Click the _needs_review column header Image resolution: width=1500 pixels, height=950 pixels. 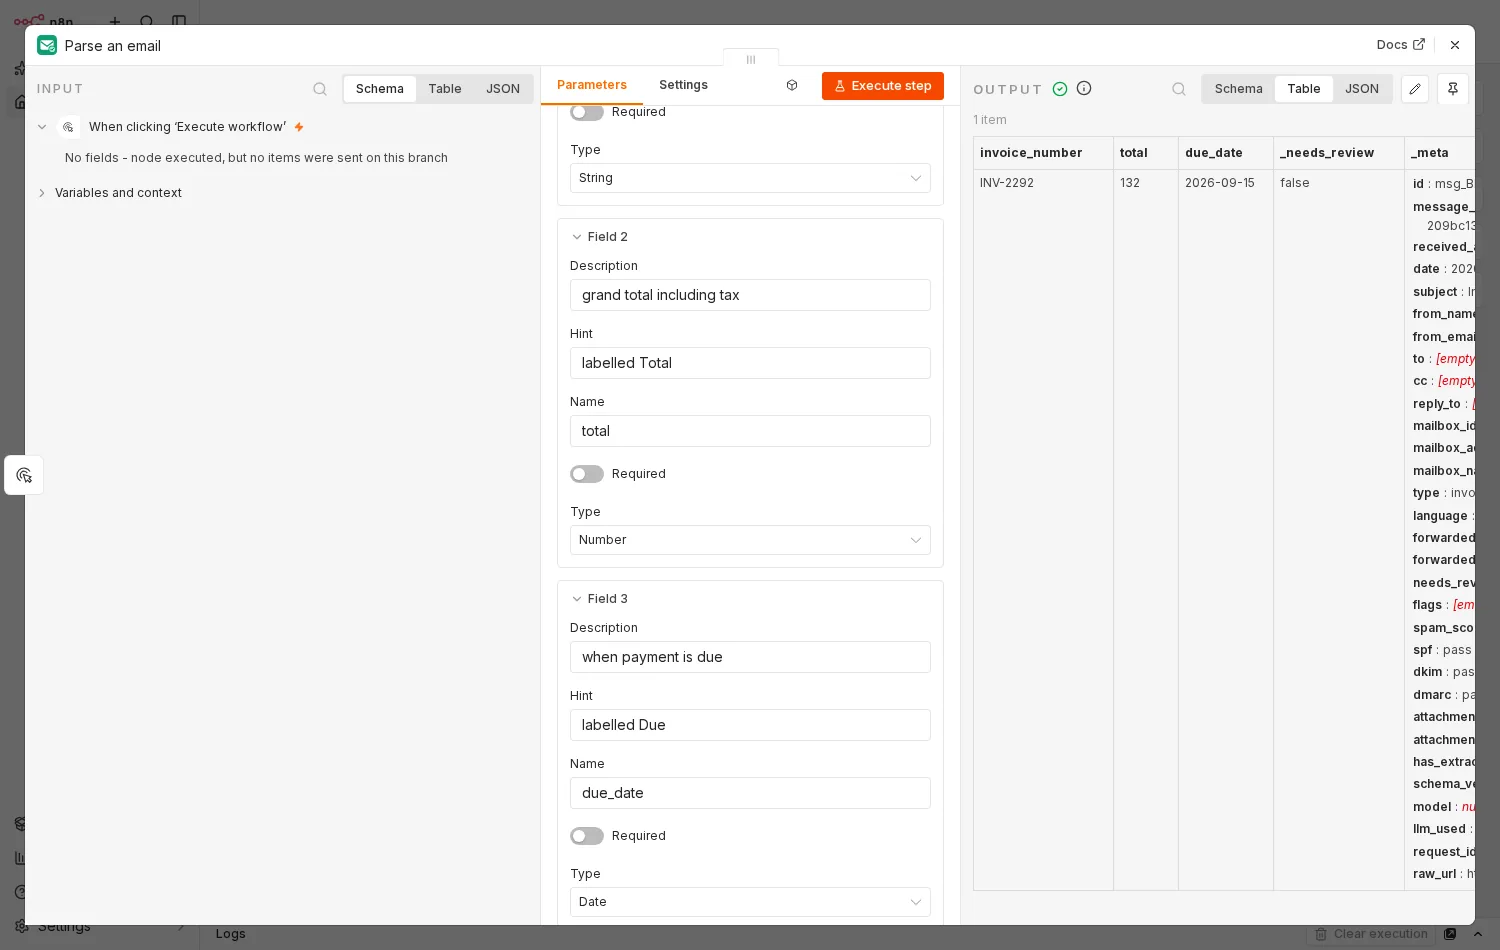coord(1339,153)
